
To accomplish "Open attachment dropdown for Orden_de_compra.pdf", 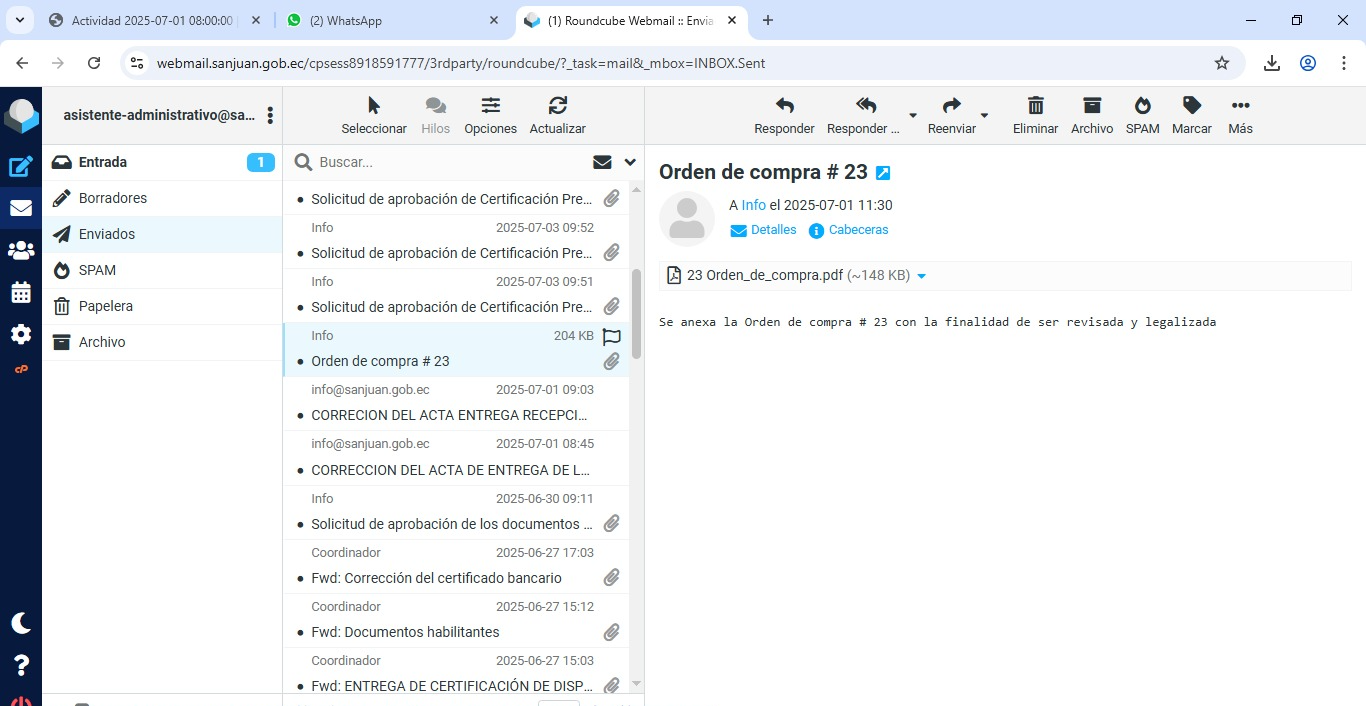I will pos(922,276).
